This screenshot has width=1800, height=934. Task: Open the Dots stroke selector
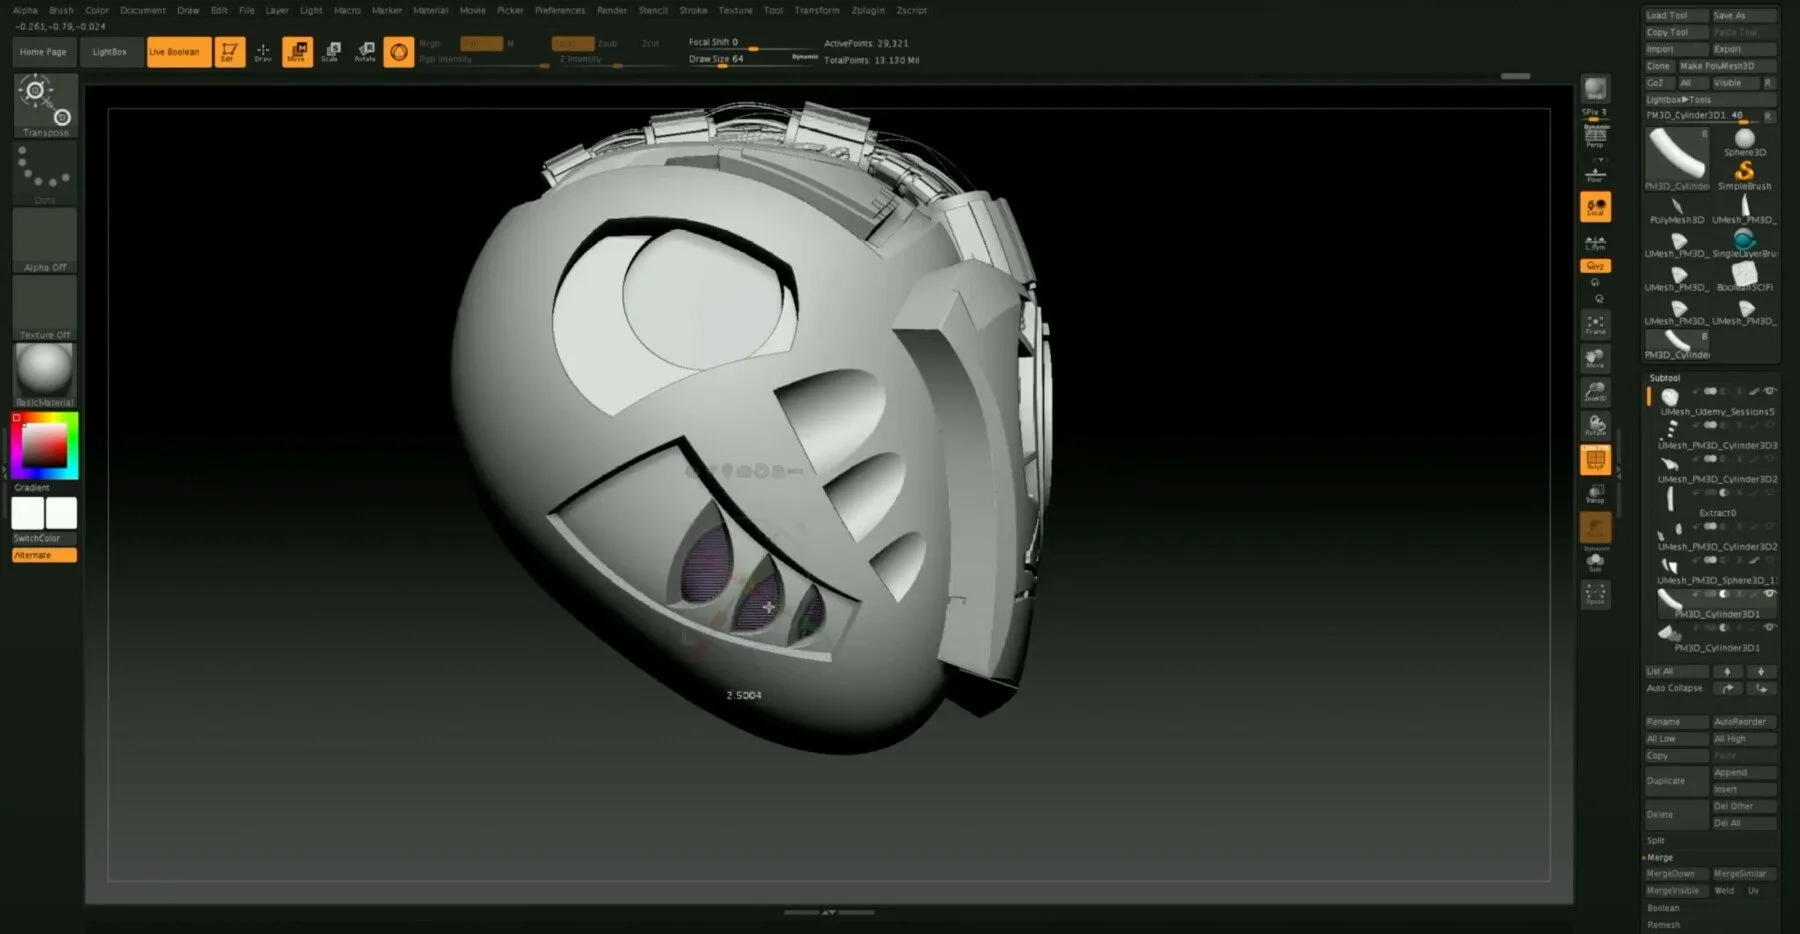[x=45, y=173]
